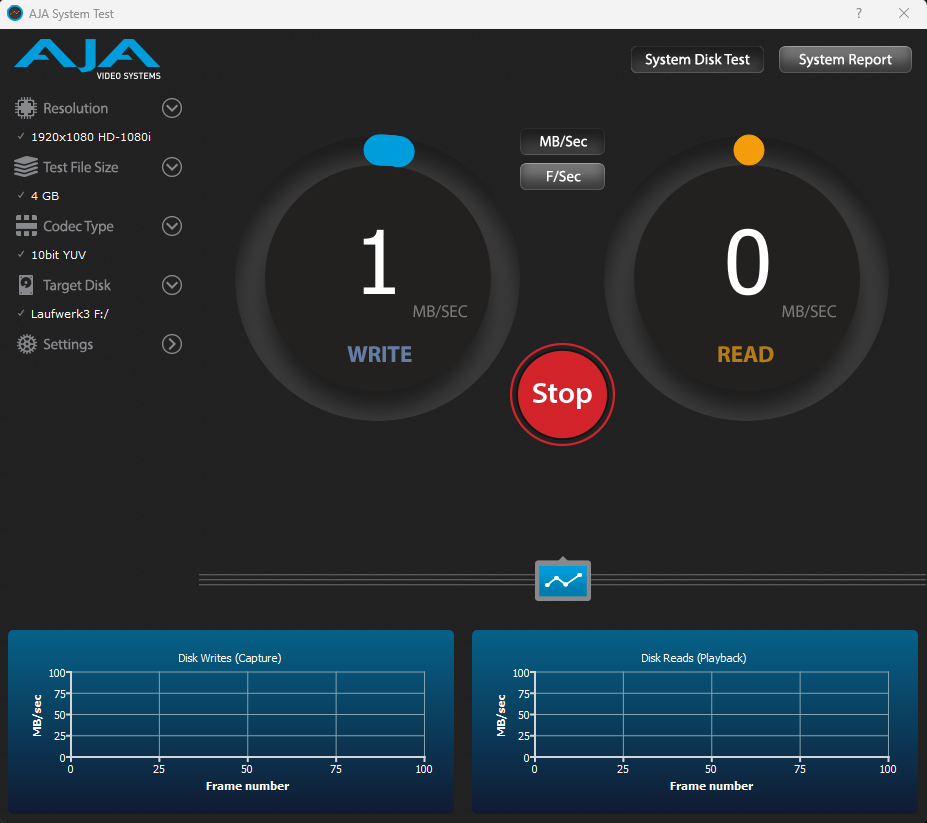927x823 pixels.
Task: Click the Target Disk drive icon
Action: [x=26, y=285]
